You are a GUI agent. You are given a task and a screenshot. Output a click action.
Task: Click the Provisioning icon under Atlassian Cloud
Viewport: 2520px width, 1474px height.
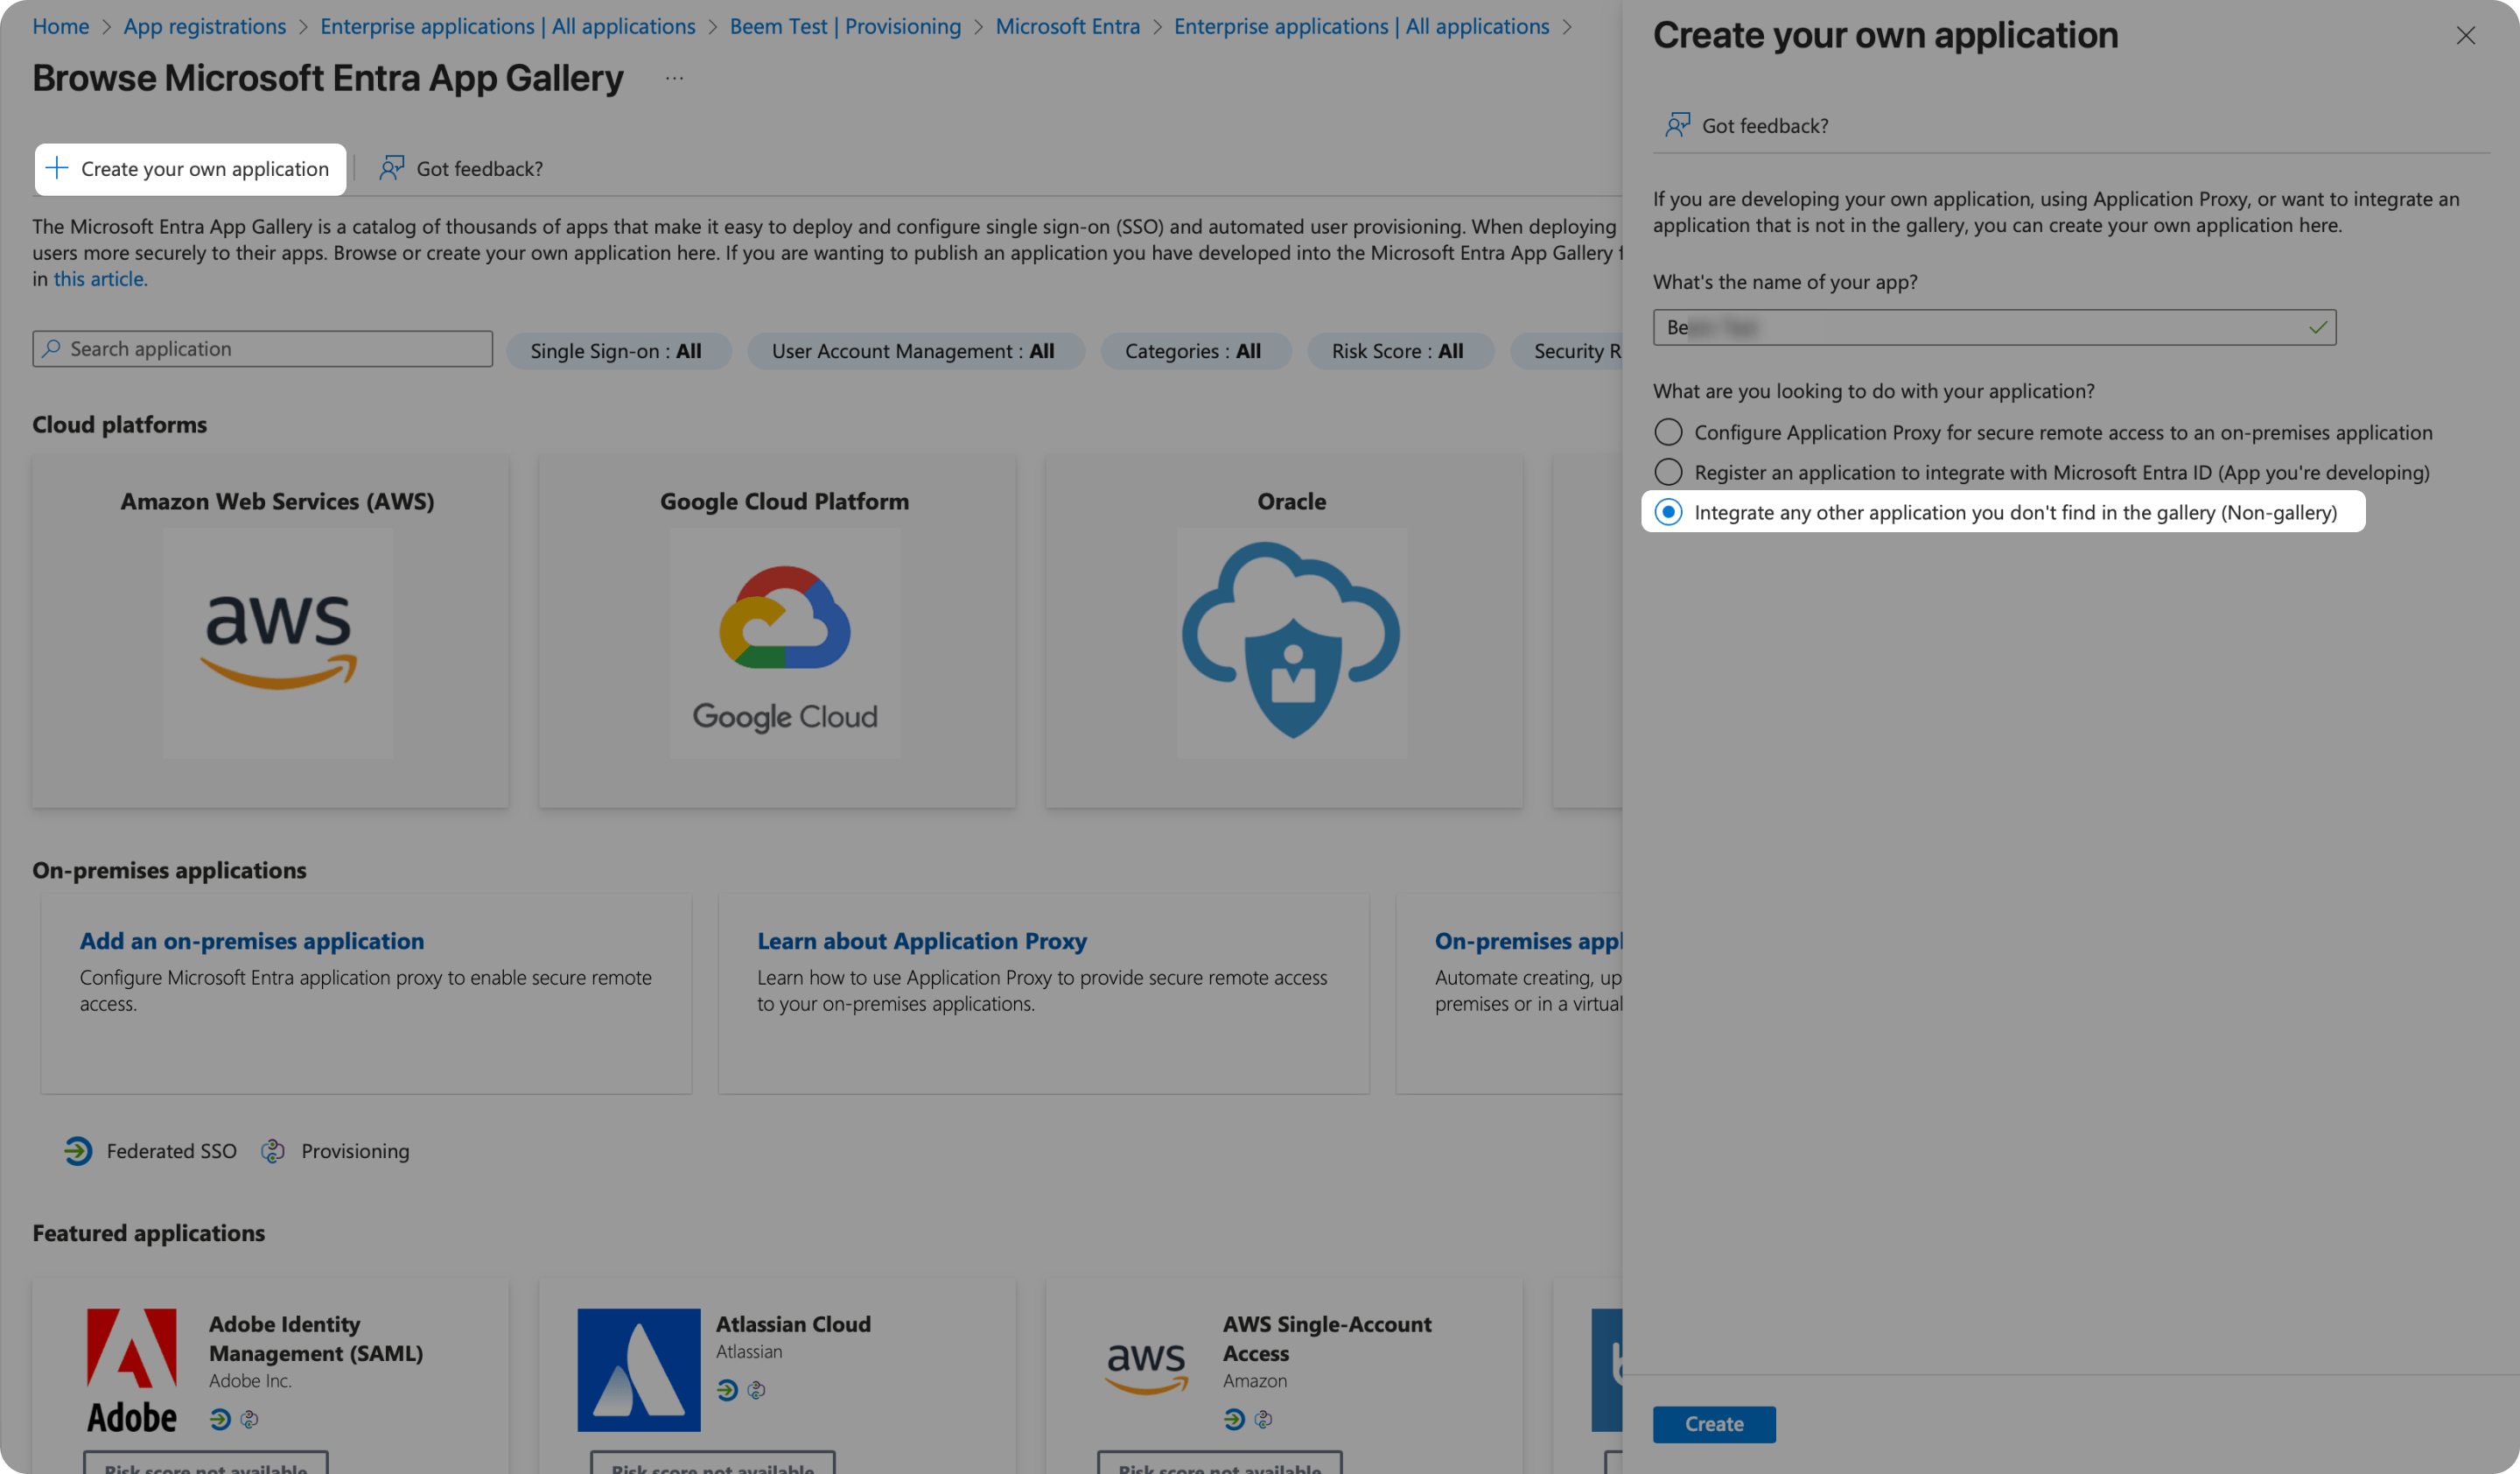[756, 1390]
